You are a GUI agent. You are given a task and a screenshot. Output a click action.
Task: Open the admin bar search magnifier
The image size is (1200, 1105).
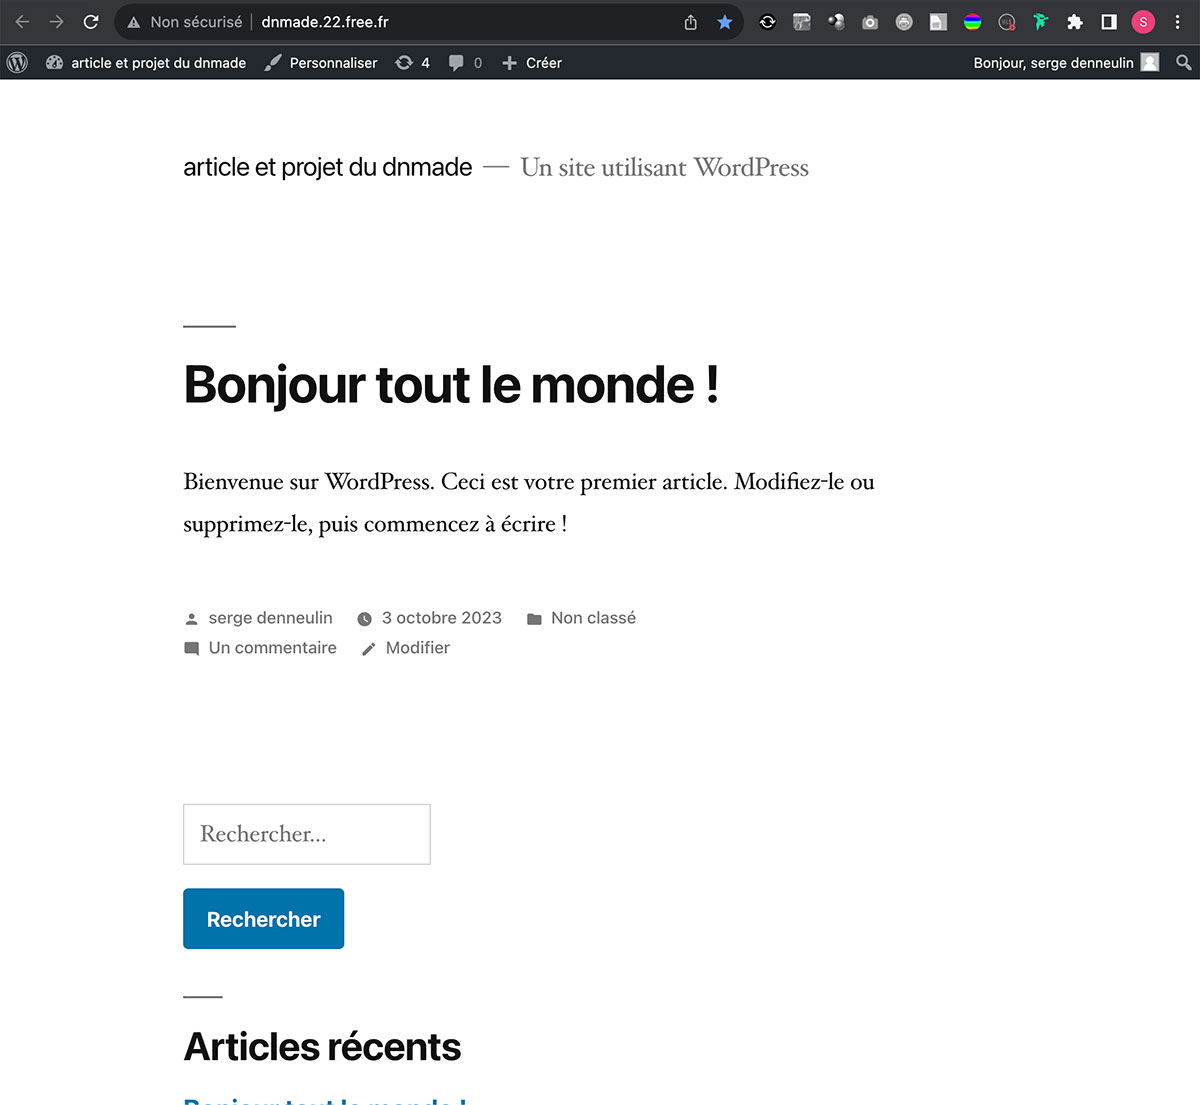[x=1183, y=63]
